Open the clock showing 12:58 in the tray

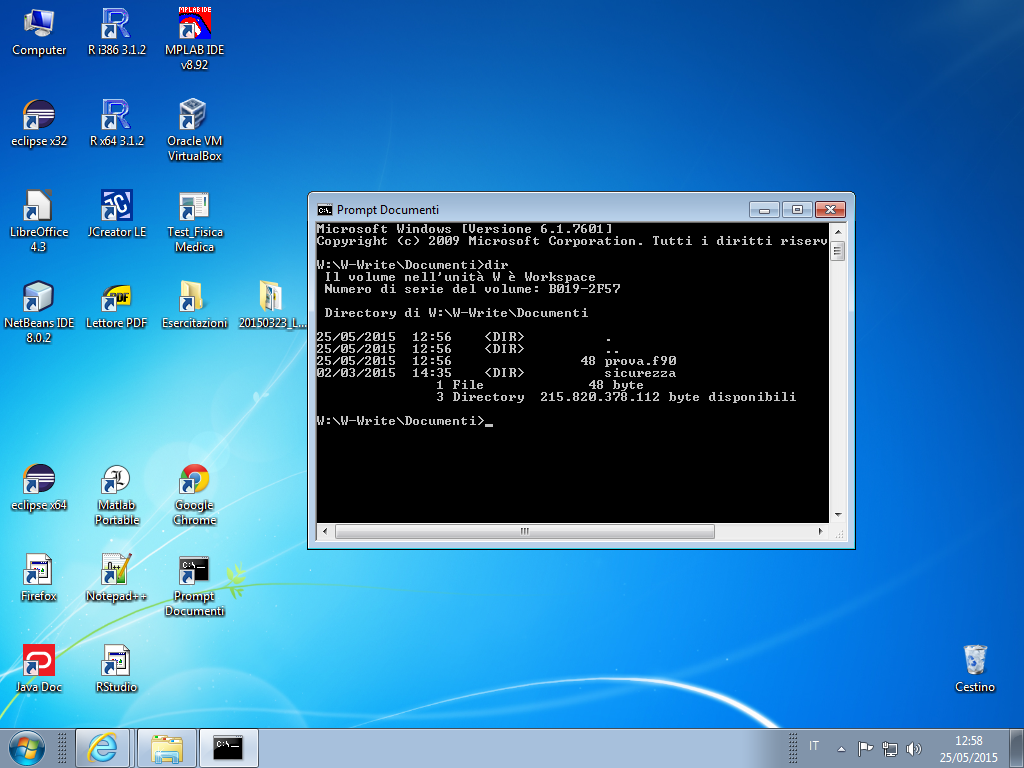[968, 748]
